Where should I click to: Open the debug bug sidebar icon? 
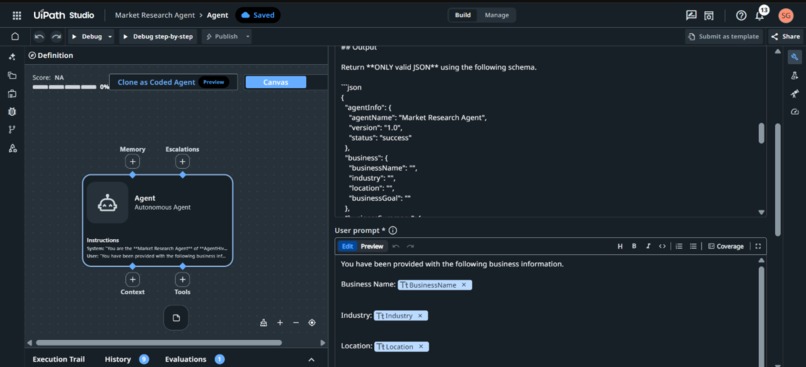12,112
